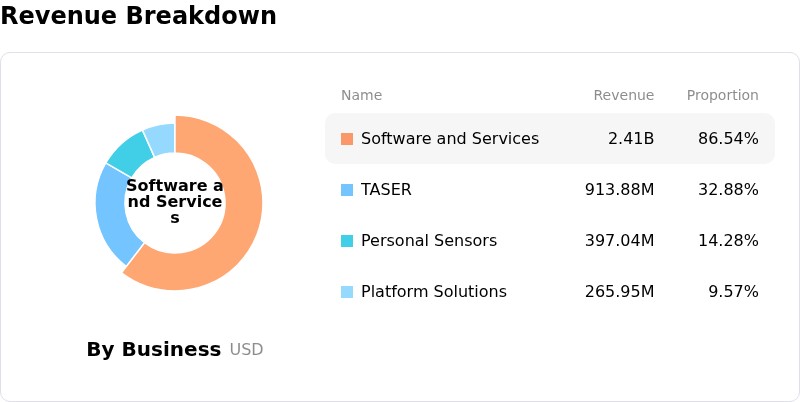Image resolution: width=800 pixels, height=402 pixels.
Task: Click the Revenue column header
Action: click(623, 95)
